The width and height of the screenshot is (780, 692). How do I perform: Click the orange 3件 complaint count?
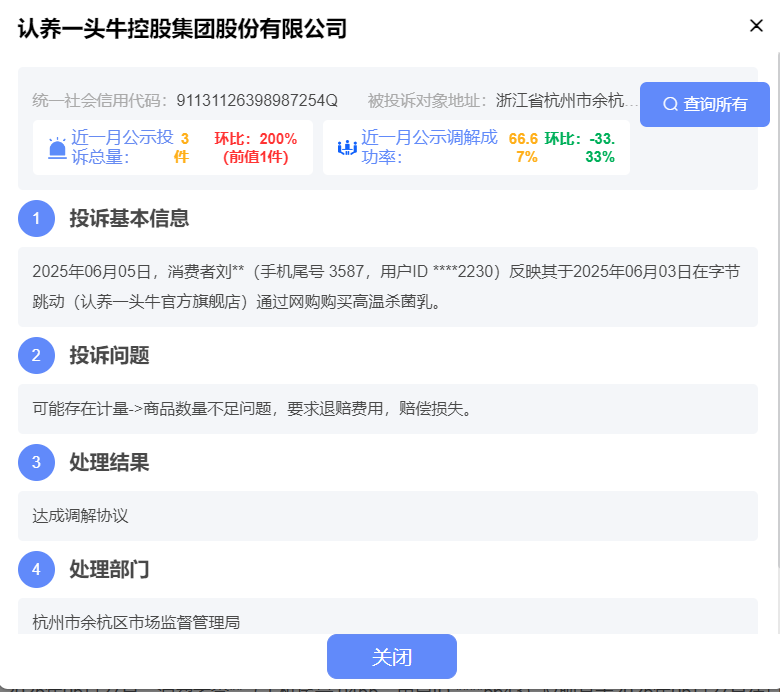pos(182,147)
